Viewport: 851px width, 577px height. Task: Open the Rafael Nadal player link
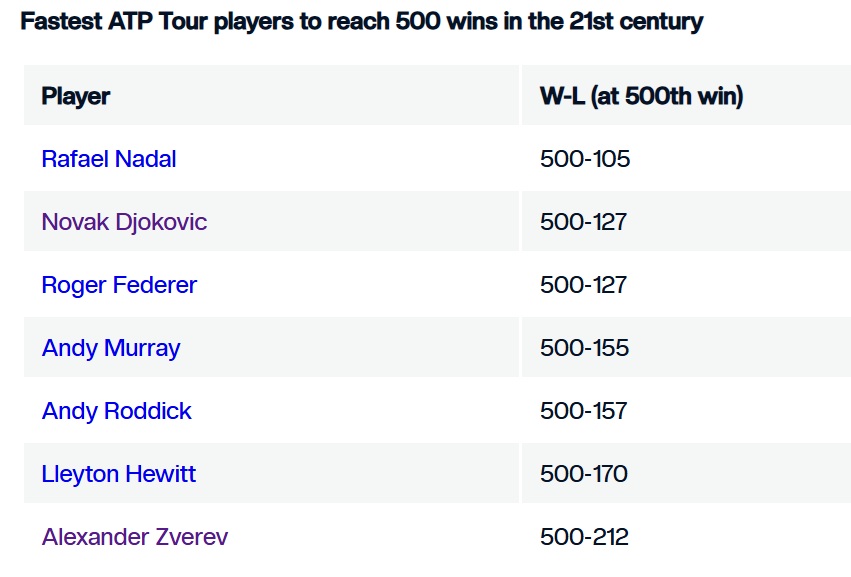tap(109, 159)
